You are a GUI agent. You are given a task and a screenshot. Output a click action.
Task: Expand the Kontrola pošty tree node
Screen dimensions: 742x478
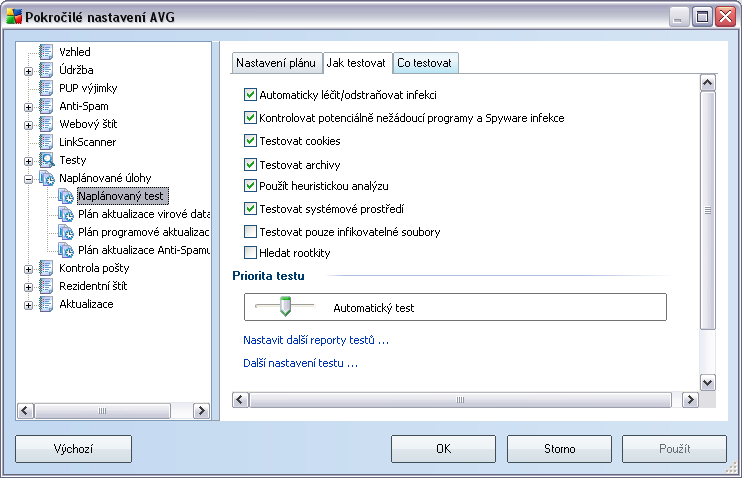[x=28, y=269]
